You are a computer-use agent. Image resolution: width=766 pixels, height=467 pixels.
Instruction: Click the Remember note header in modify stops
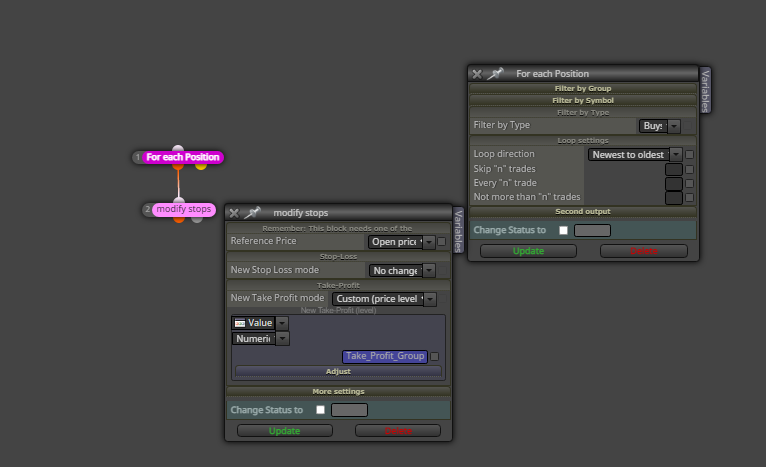338,229
